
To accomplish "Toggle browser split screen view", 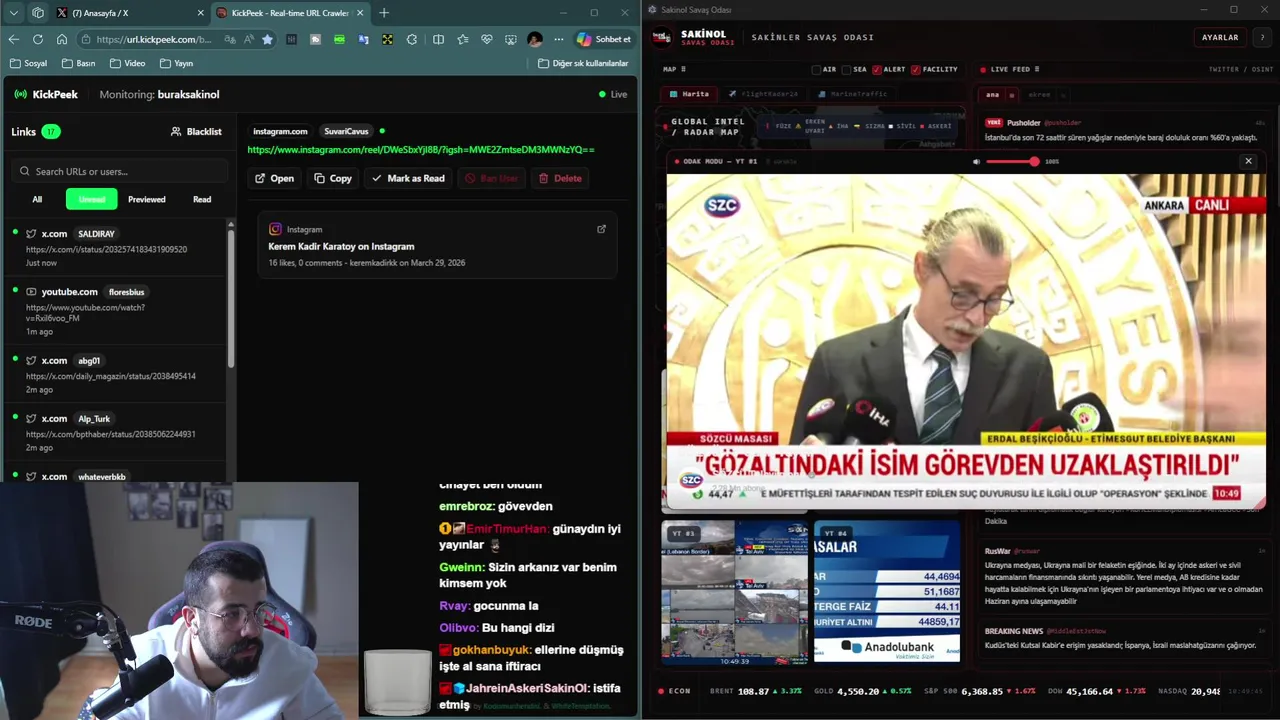I will (x=438, y=39).
